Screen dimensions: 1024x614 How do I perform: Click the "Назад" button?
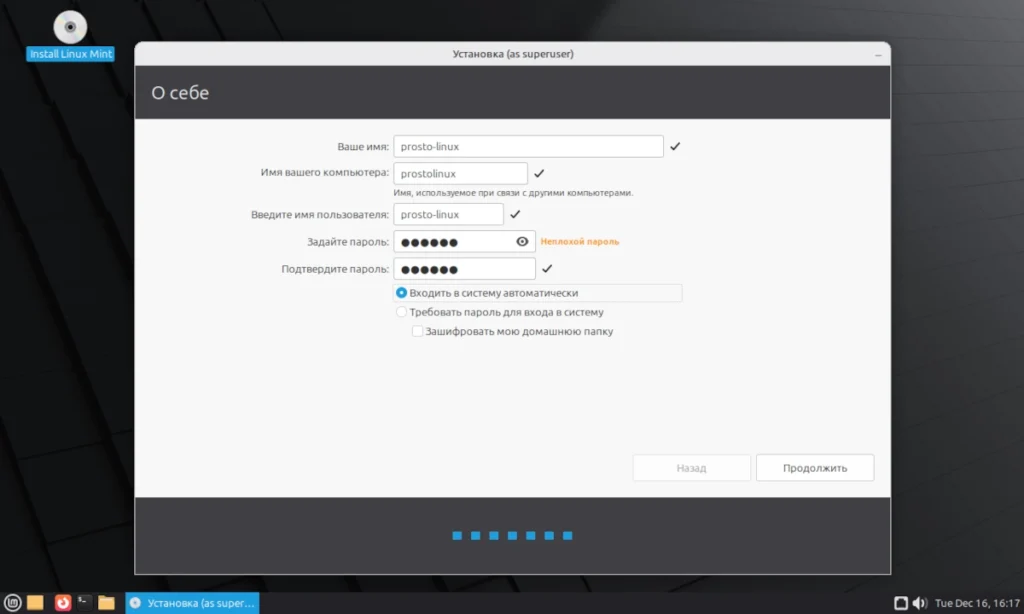(692, 468)
